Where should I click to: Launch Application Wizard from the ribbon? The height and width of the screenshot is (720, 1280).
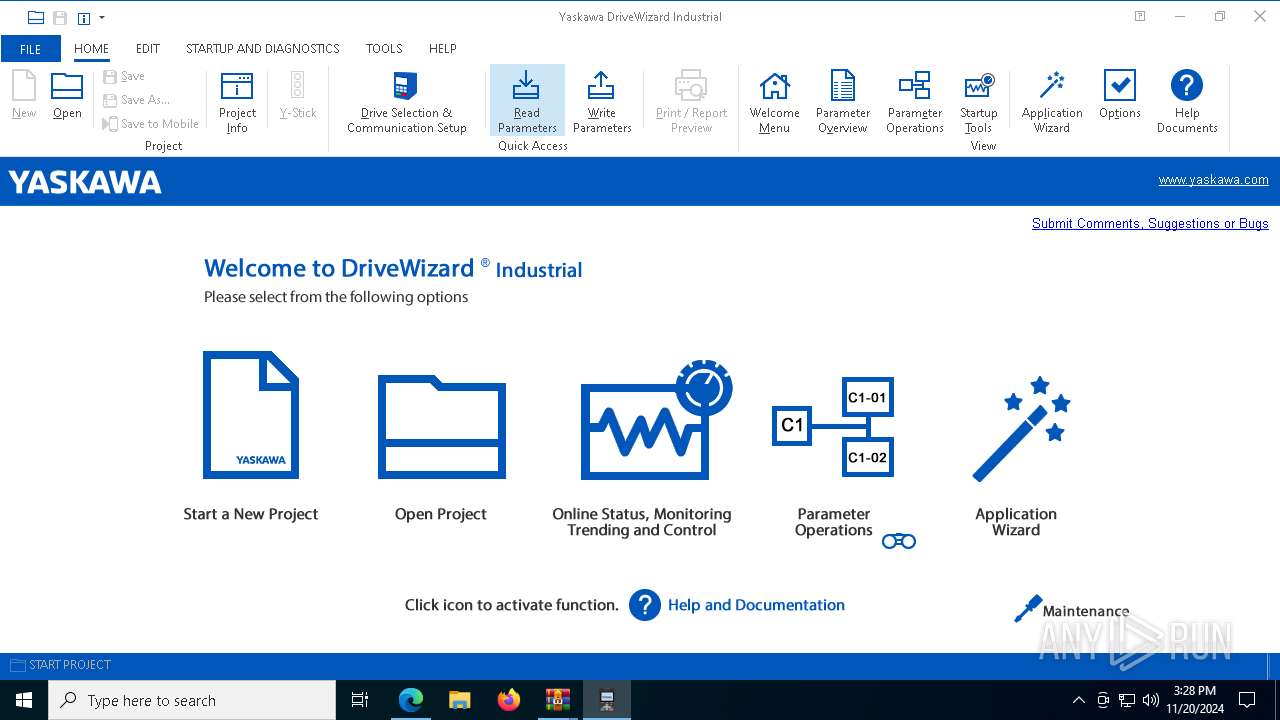pyautogui.click(x=1052, y=101)
